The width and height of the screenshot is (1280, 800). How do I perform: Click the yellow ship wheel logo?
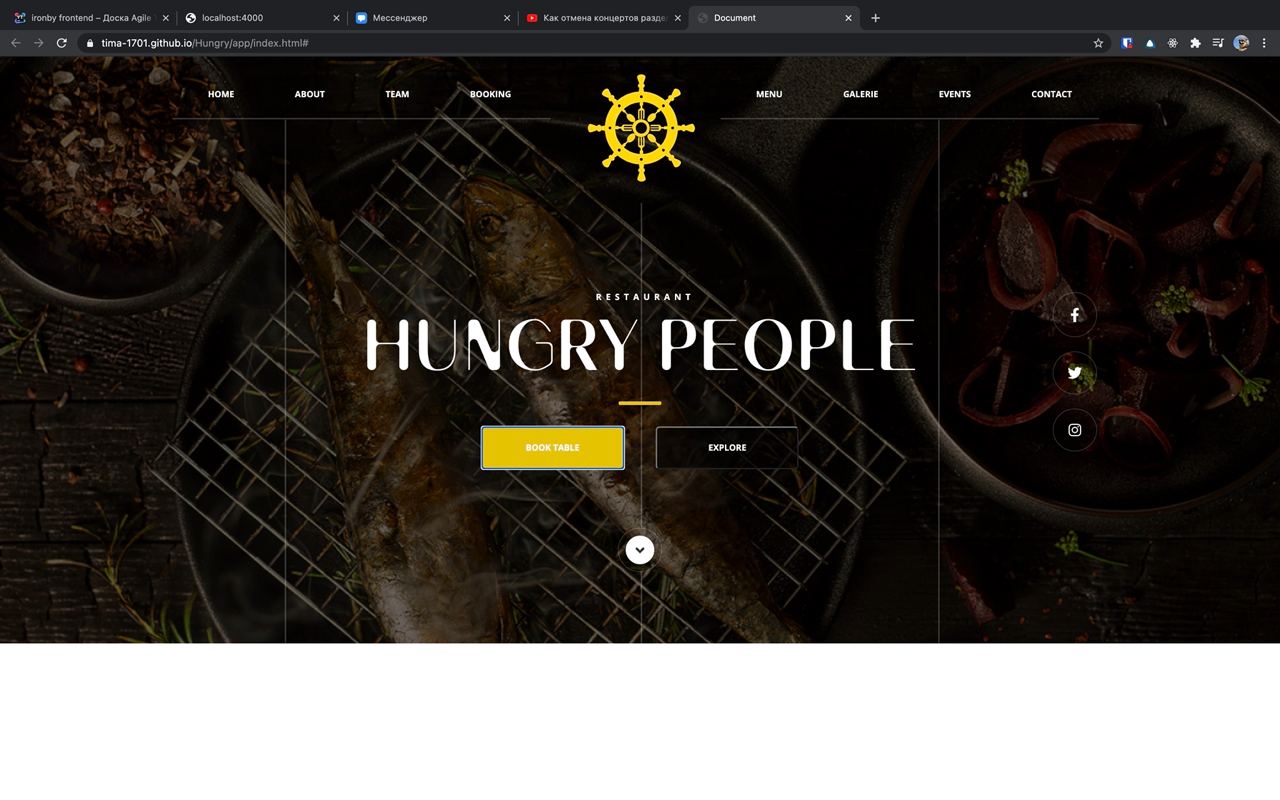coord(641,128)
